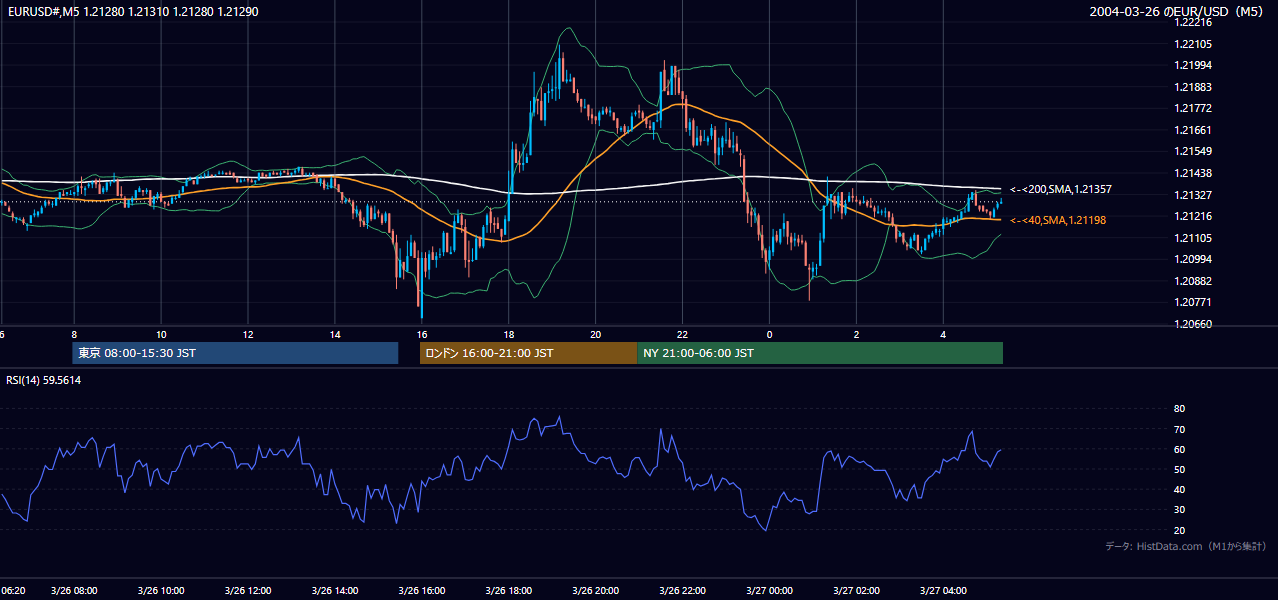Click hour tick 2 under price chart
This screenshot has width=1278, height=600.
pos(857,334)
